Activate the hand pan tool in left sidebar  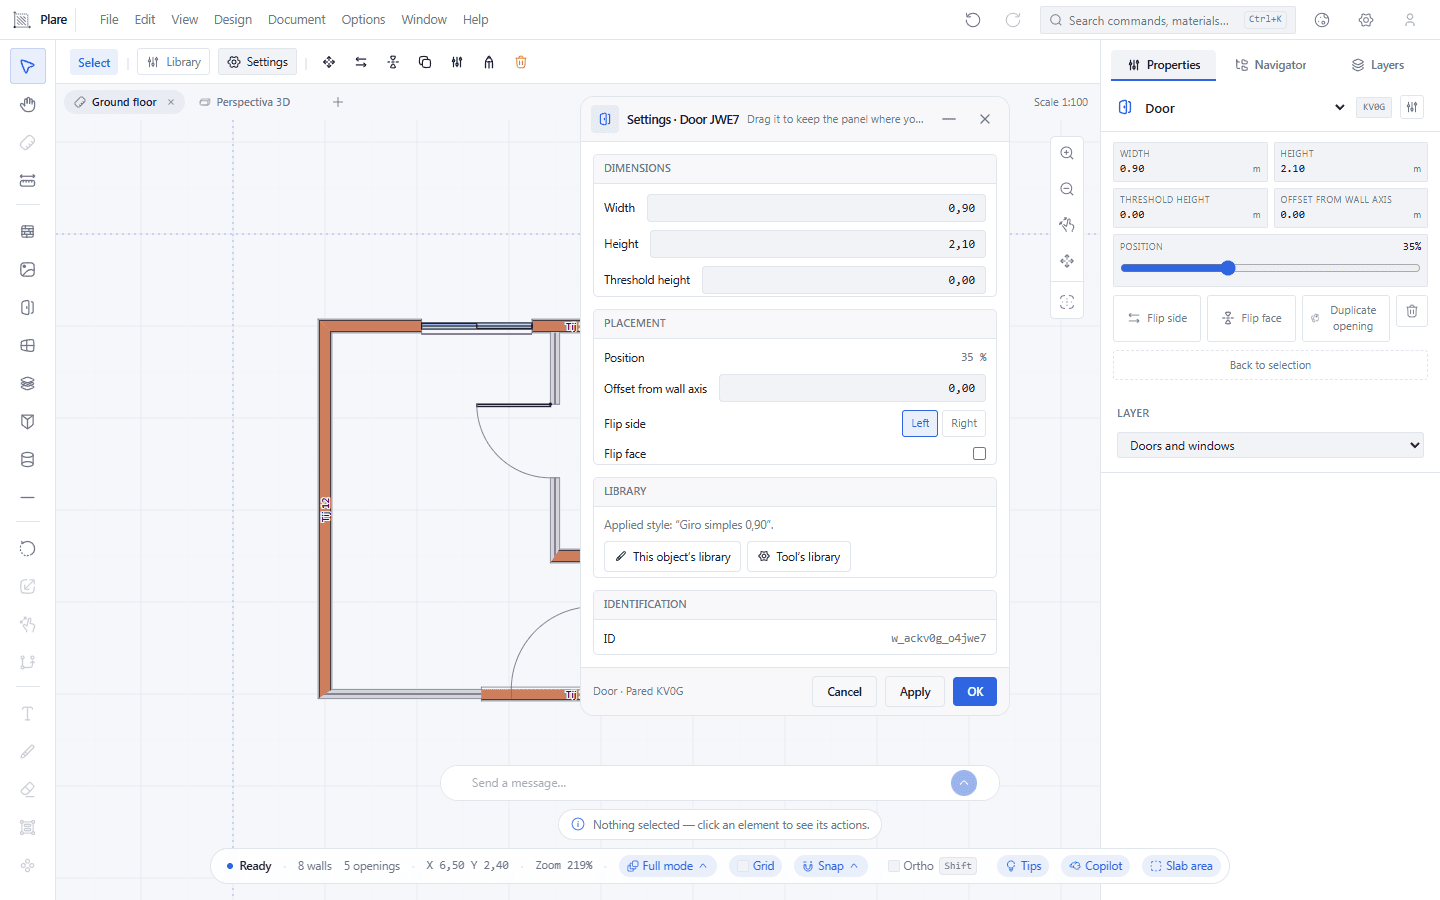pyautogui.click(x=28, y=105)
